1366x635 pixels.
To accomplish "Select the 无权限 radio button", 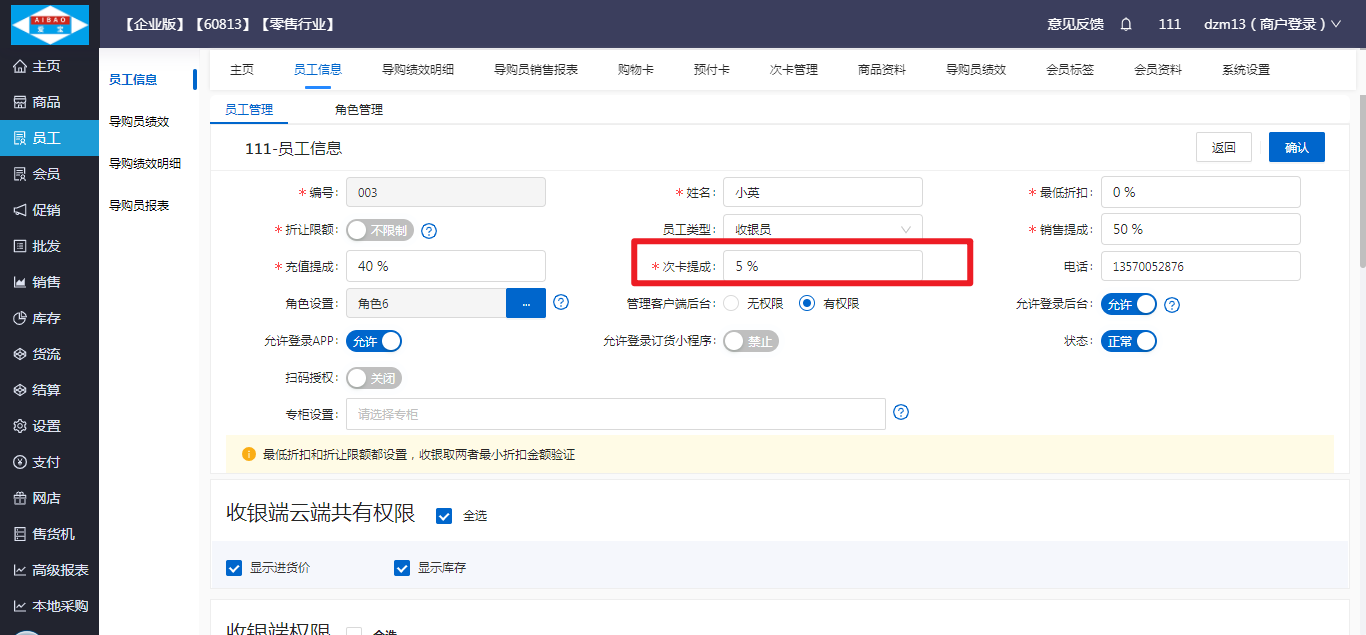I will [x=732, y=303].
